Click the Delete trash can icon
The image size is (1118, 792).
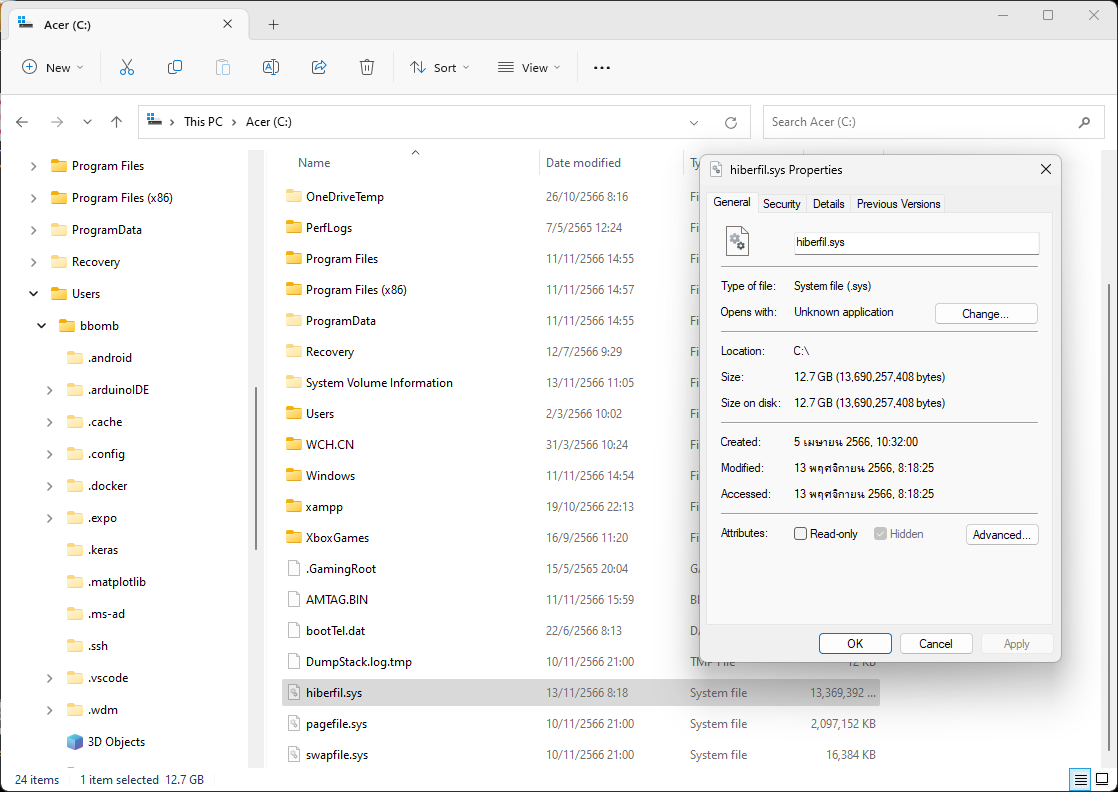(367, 67)
